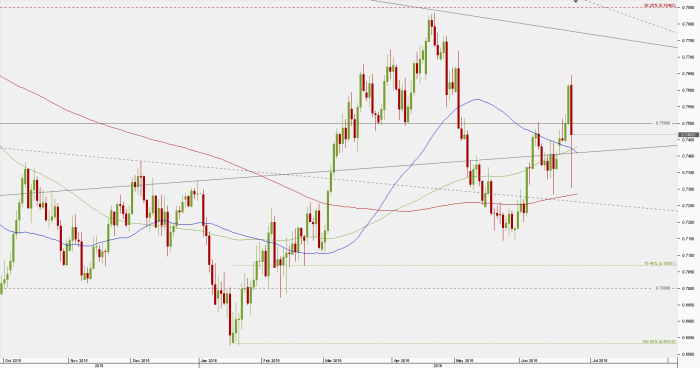Image resolution: width=700 pixels, height=368 pixels.
Task: Click the current price tag on the price axis
Action: tap(688, 134)
